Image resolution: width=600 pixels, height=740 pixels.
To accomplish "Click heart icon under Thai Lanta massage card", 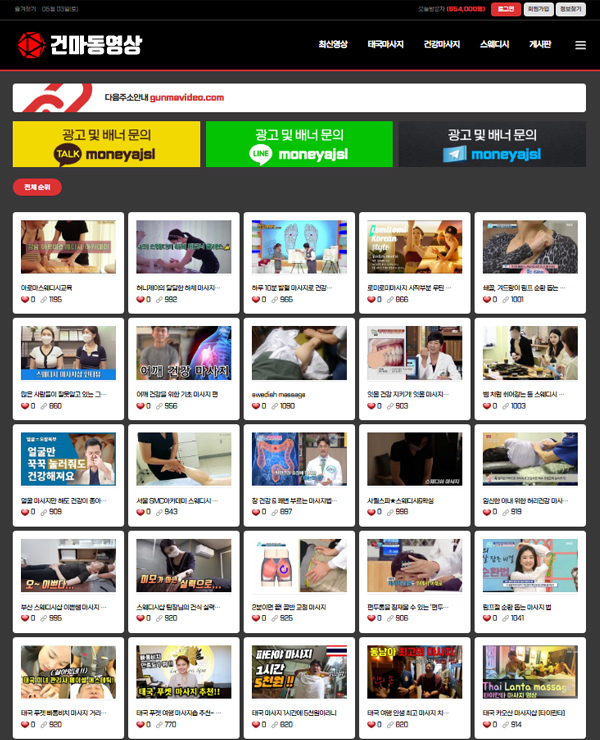I will [487, 724].
